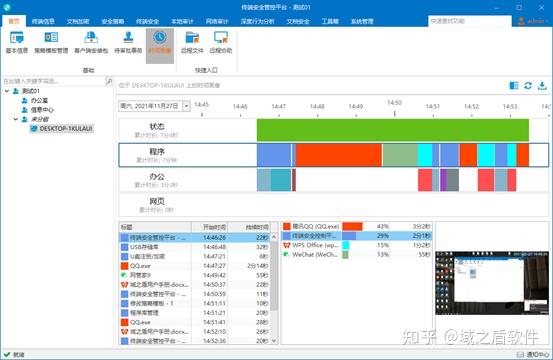Click the QQ.exe row started at 14:47:27

tap(195, 266)
